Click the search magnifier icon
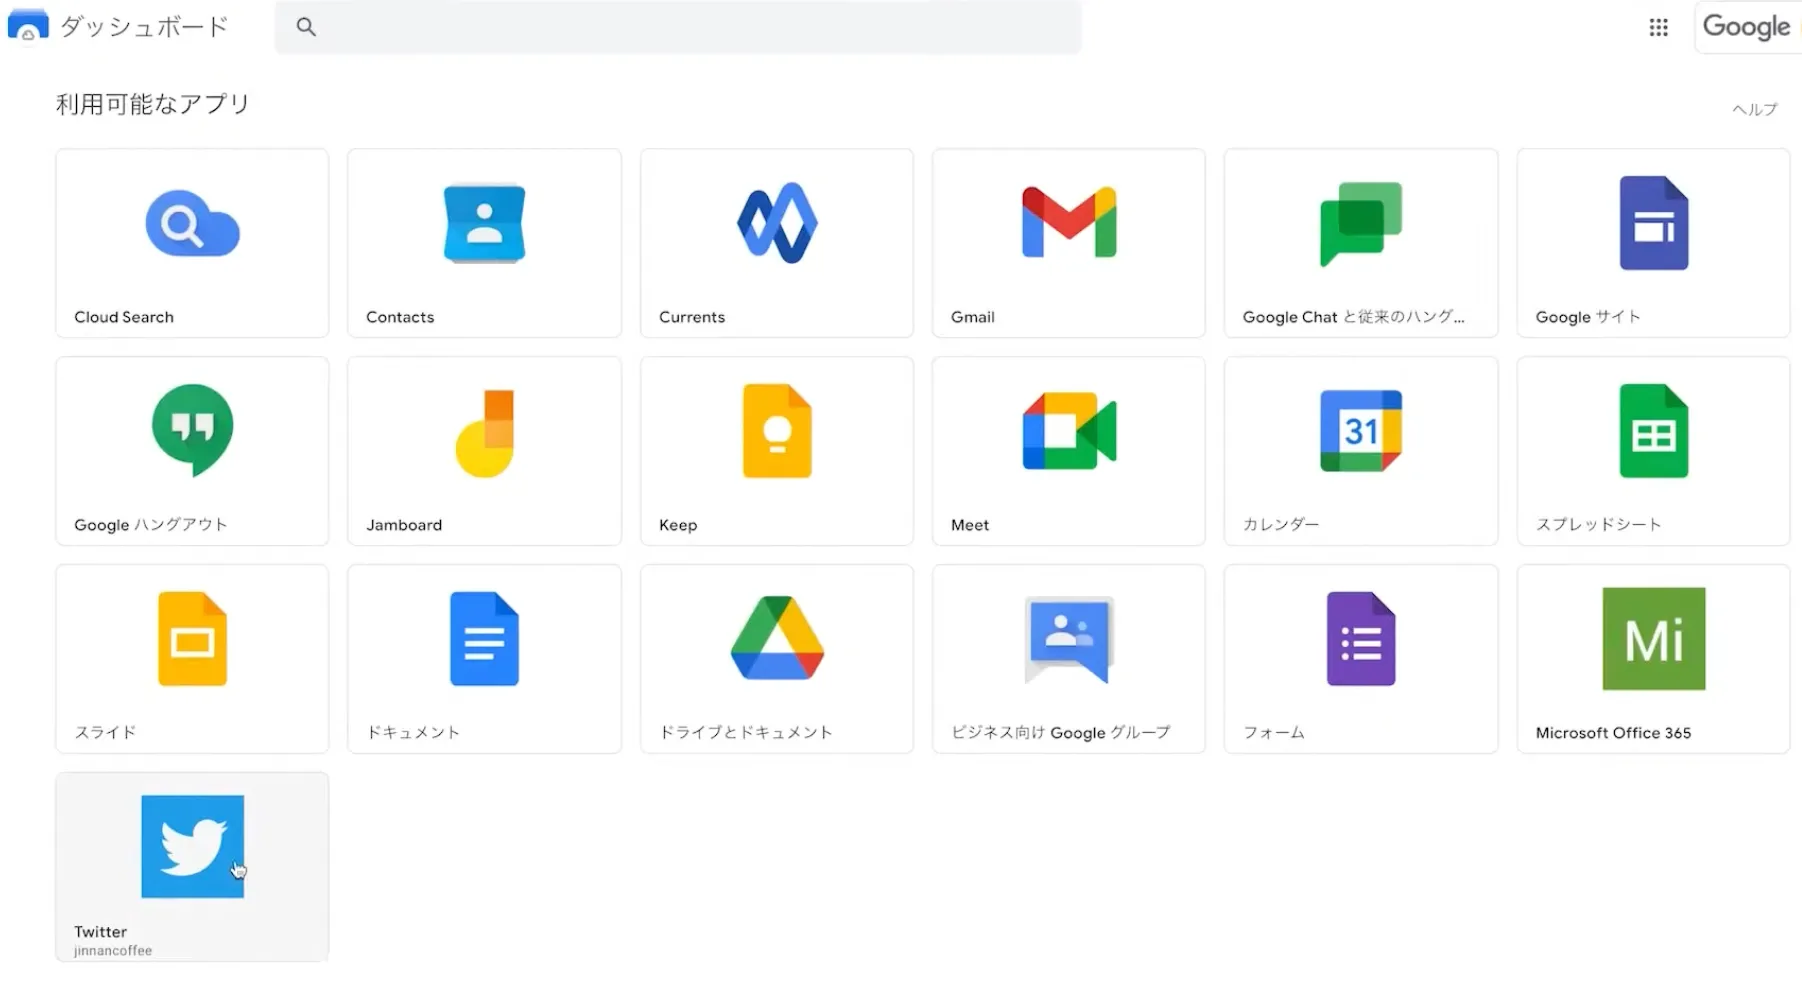The image size is (1802, 984). point(306,27)
